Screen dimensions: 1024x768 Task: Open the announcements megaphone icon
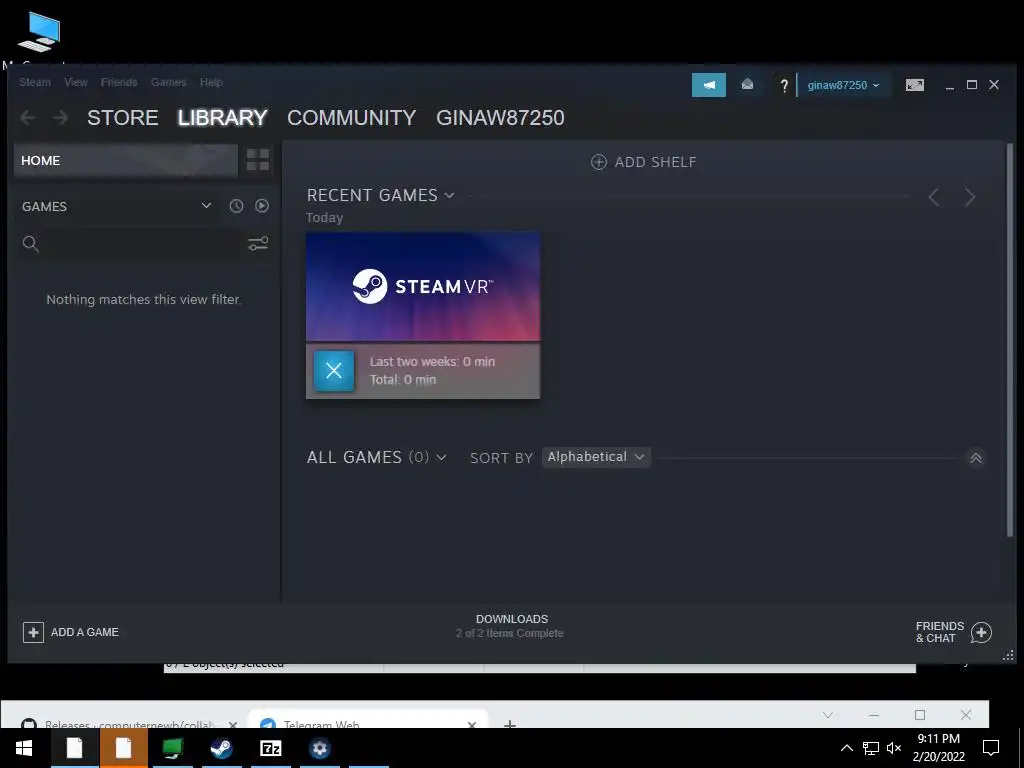coord(709,85)
